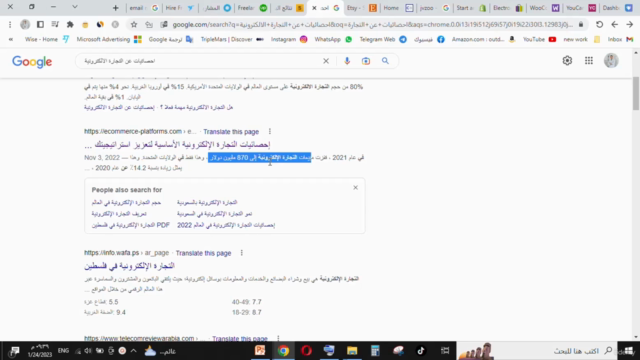This screenshot has height=360, width=640.
Task: Switch to the Home tab
Action: 398,8
